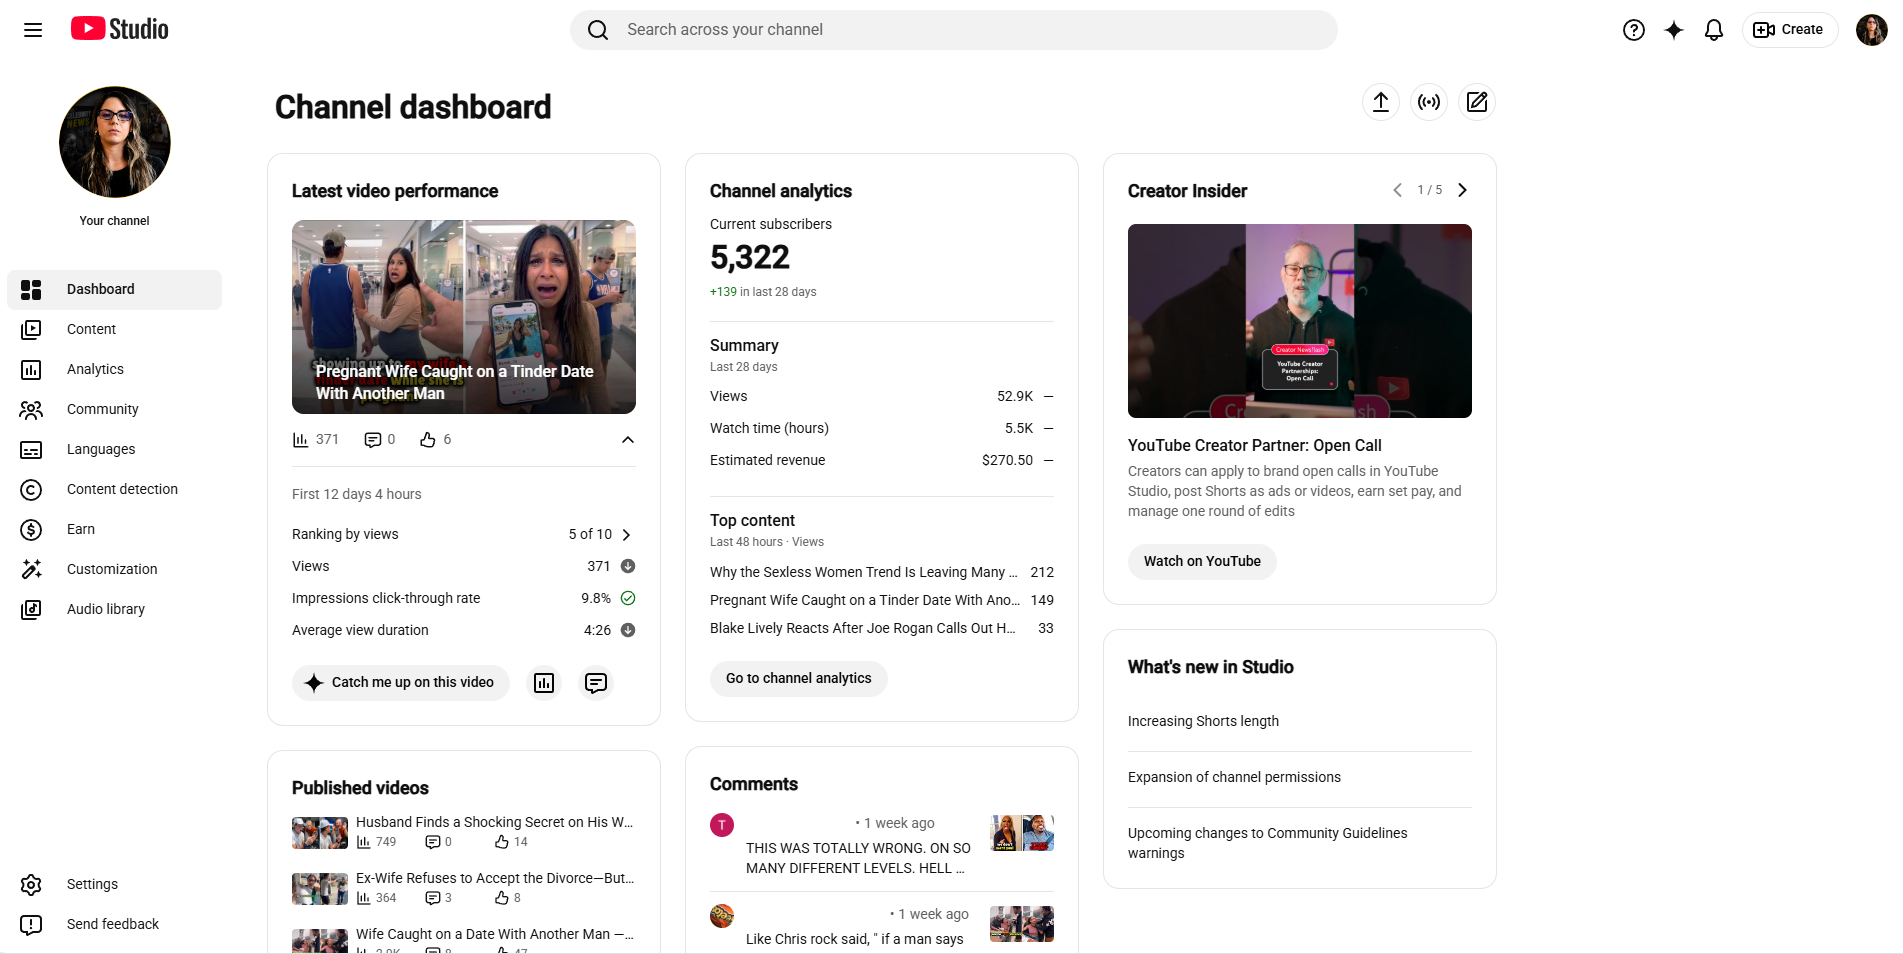
Task: Click the Views down-arrow indicator
Action: point(628,566)
